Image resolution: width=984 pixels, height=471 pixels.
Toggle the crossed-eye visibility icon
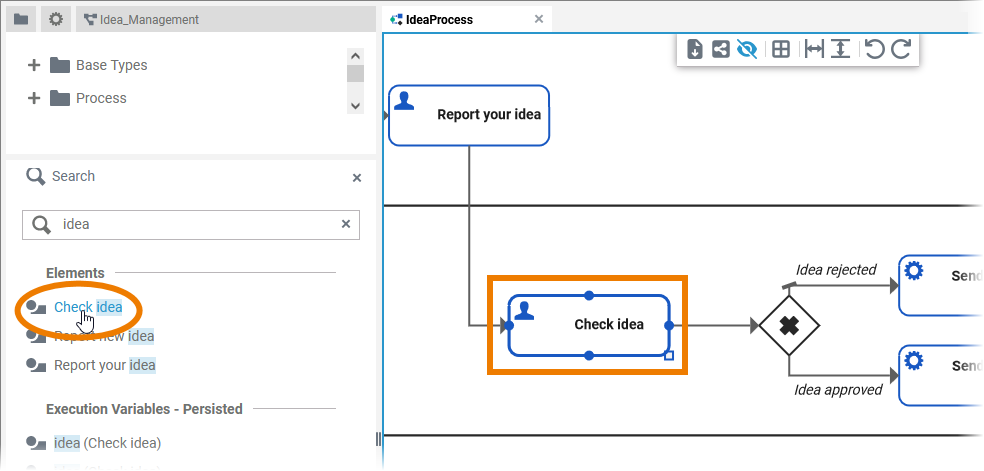747,49
